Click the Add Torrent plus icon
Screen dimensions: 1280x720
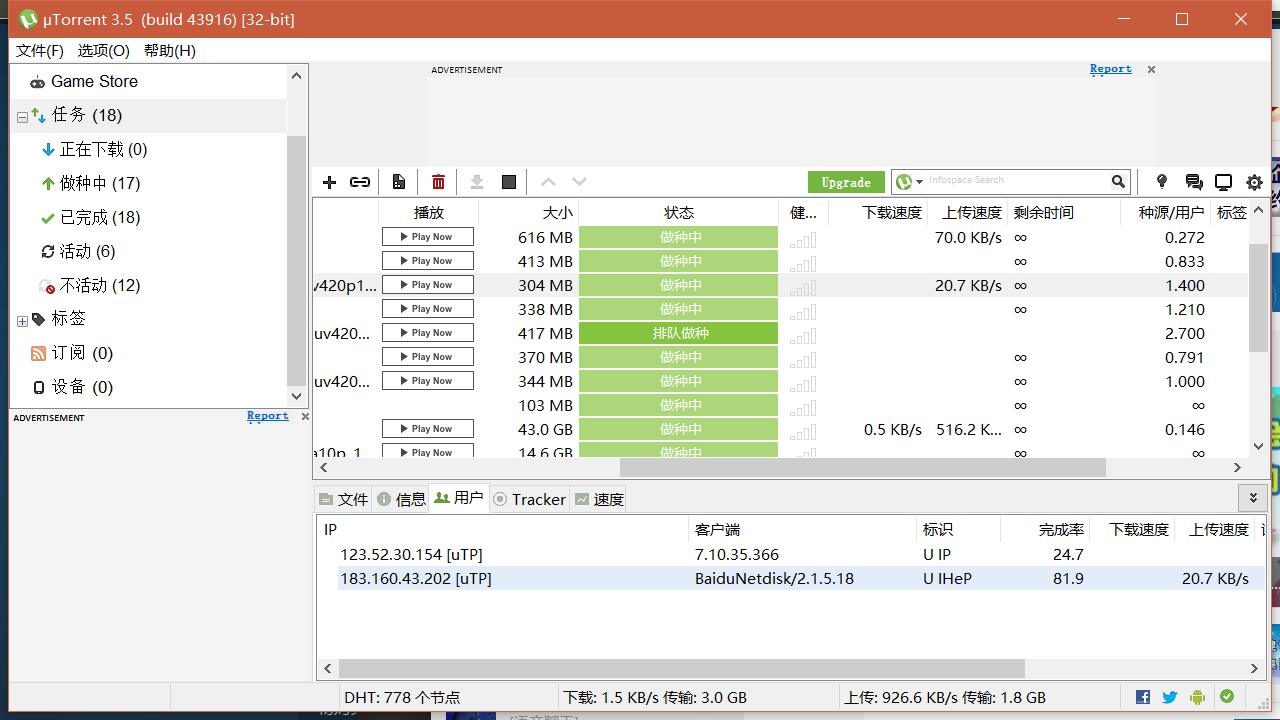329,182
